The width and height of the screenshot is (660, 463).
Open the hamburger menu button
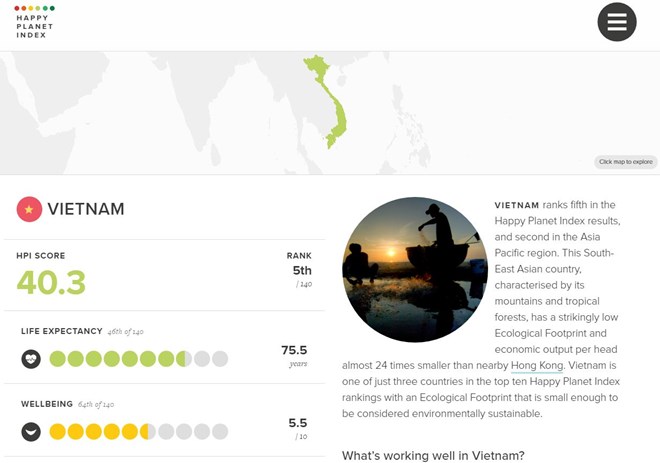tap(617, 22)
